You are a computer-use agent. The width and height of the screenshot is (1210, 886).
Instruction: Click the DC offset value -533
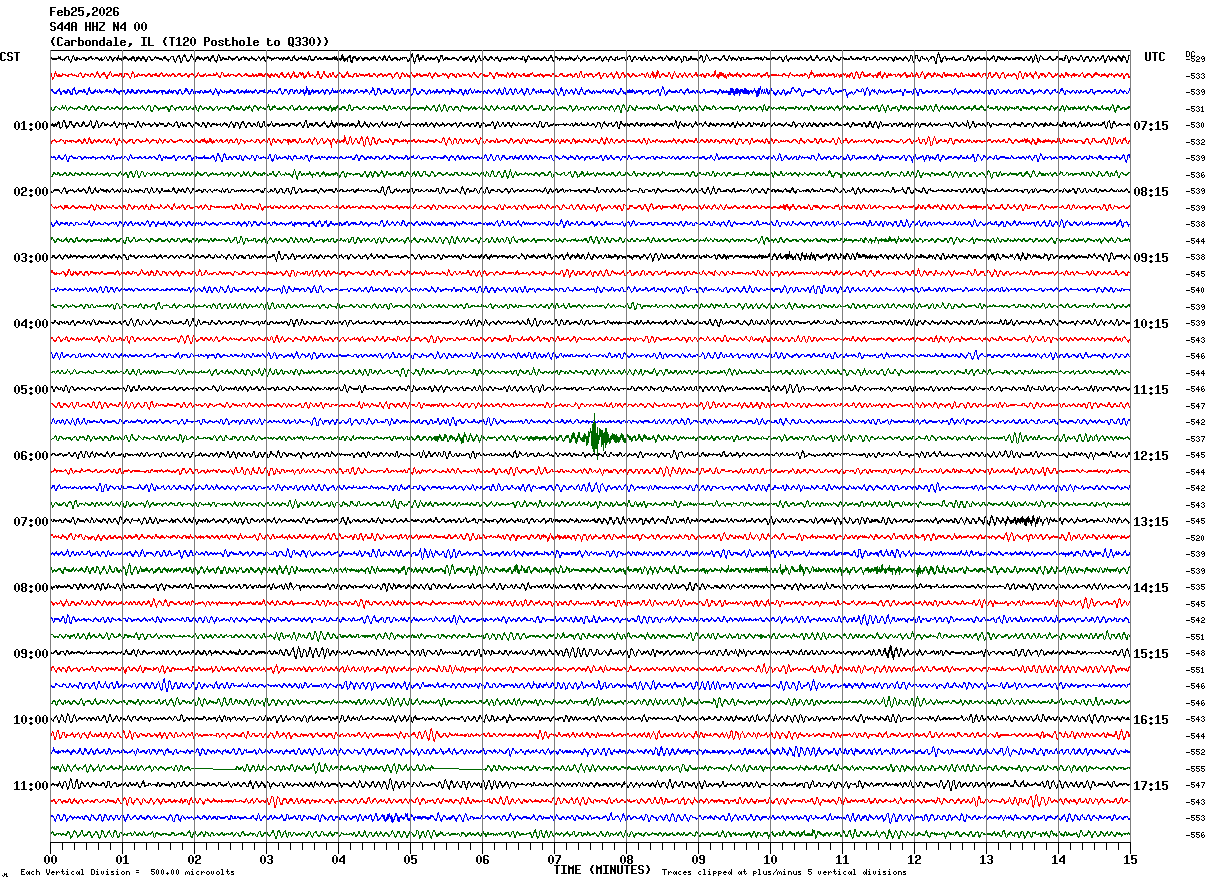pos(1195,76)
